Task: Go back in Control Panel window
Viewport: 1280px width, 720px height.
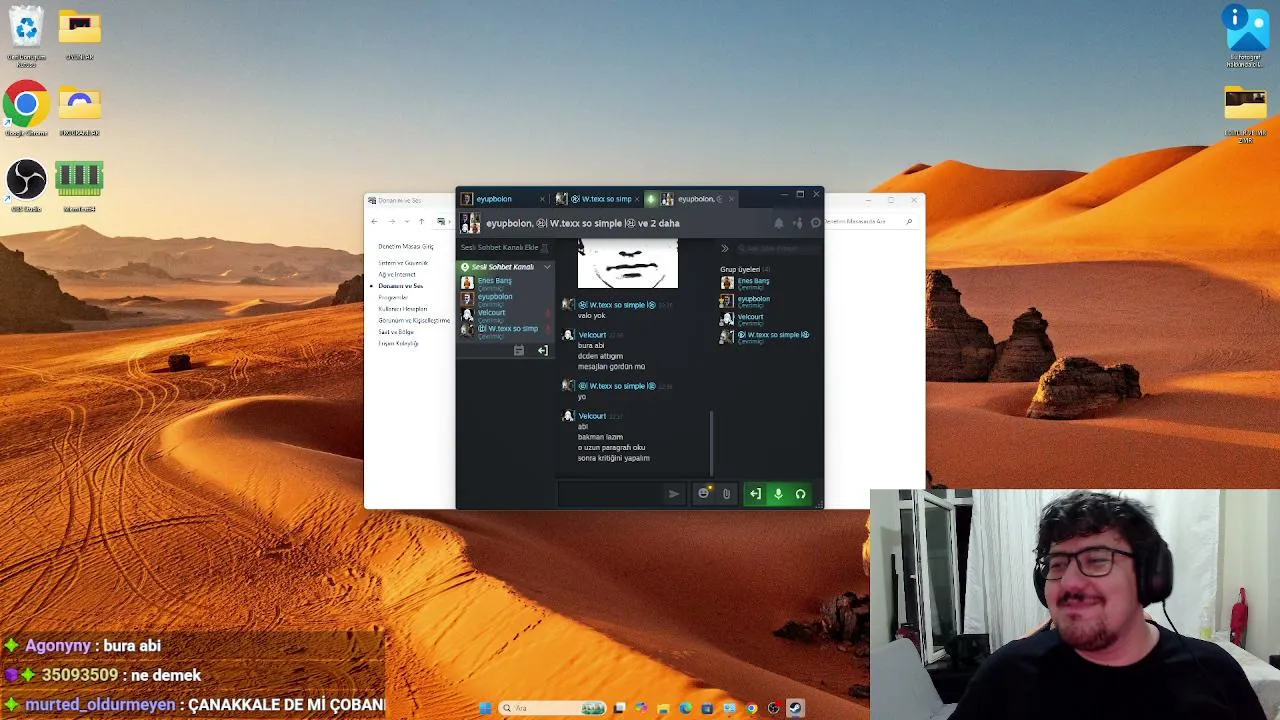Action: [x=374, y=221]
